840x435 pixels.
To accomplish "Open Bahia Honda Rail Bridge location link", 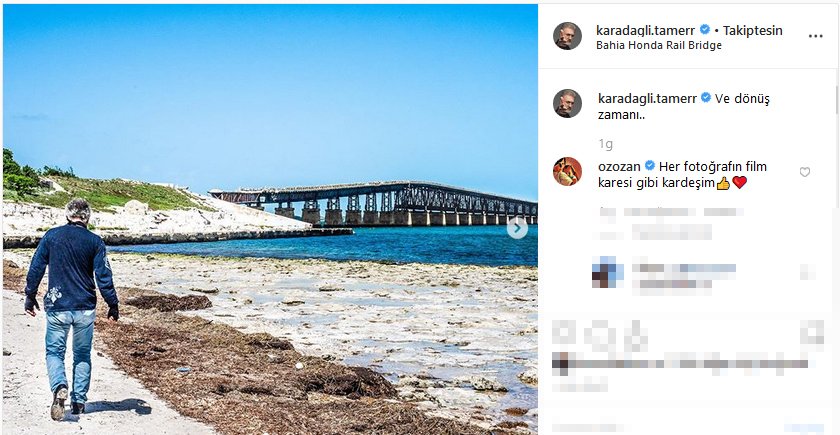I will [658, 46].
